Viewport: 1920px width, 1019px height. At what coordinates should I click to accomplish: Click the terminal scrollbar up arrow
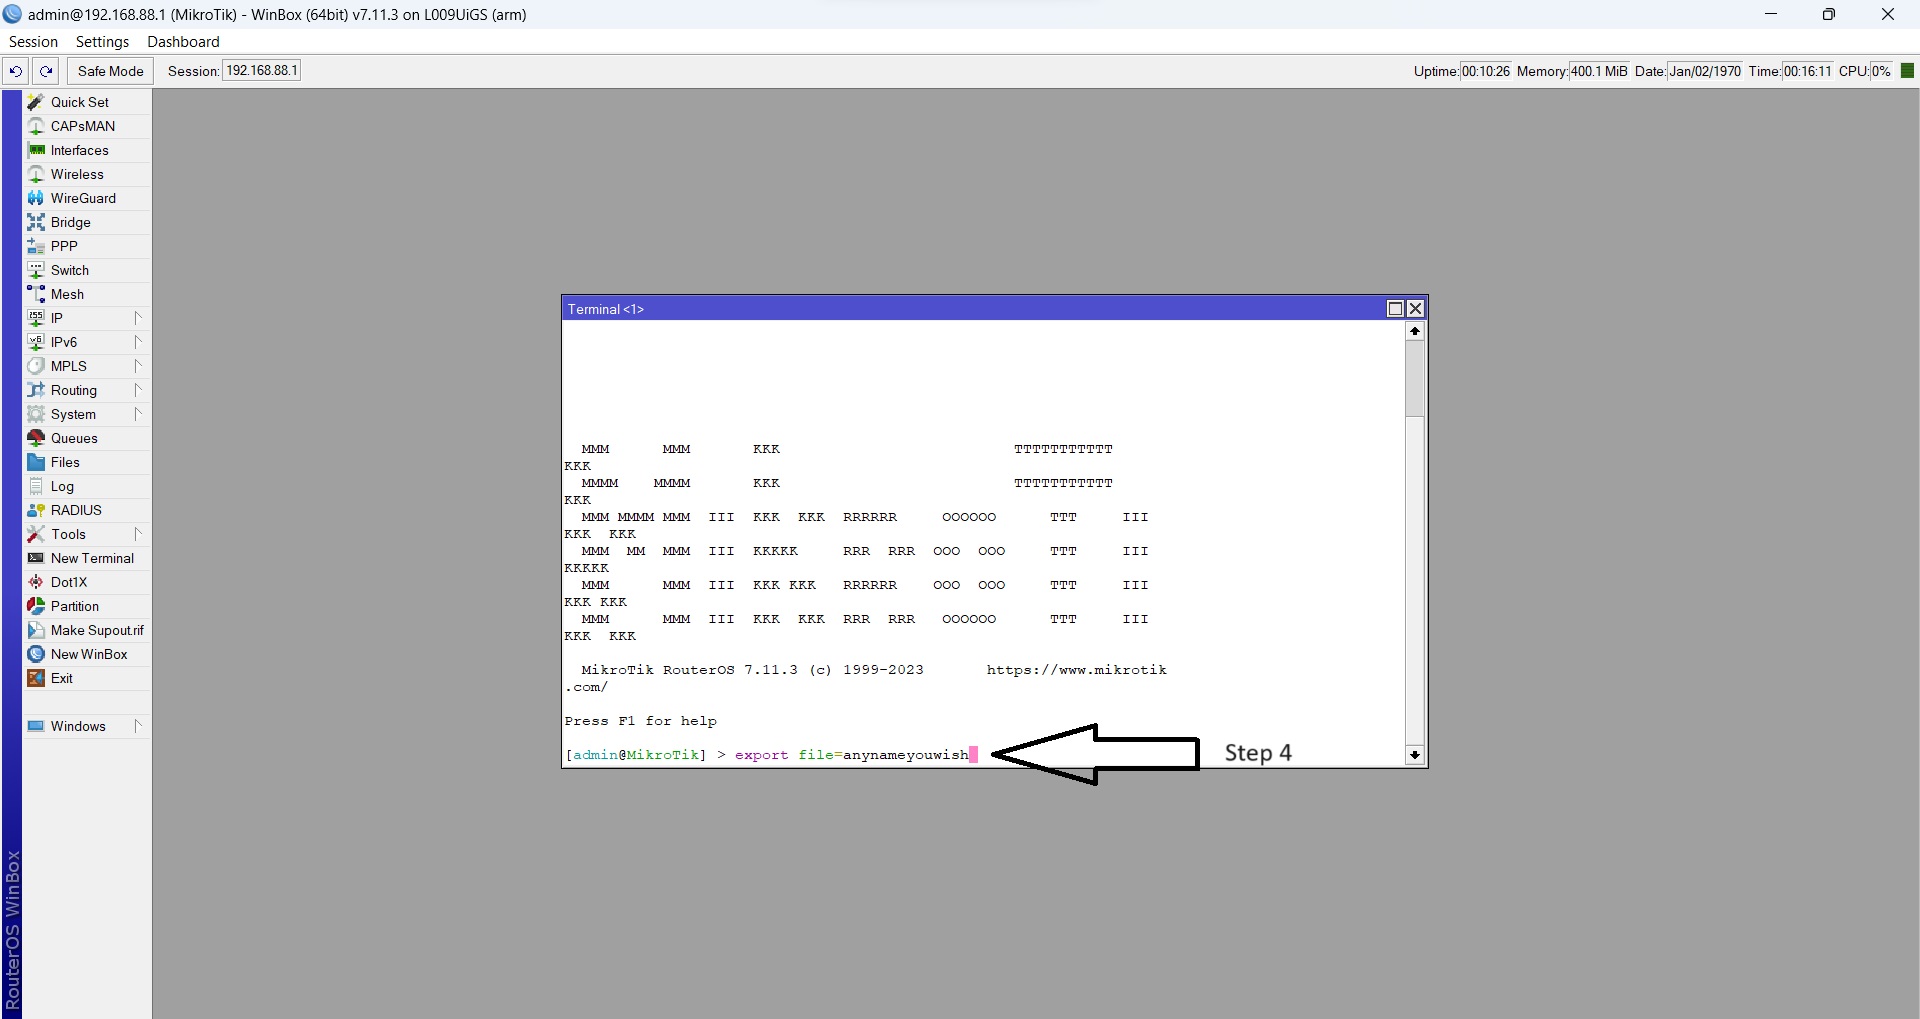(1415, 331)
